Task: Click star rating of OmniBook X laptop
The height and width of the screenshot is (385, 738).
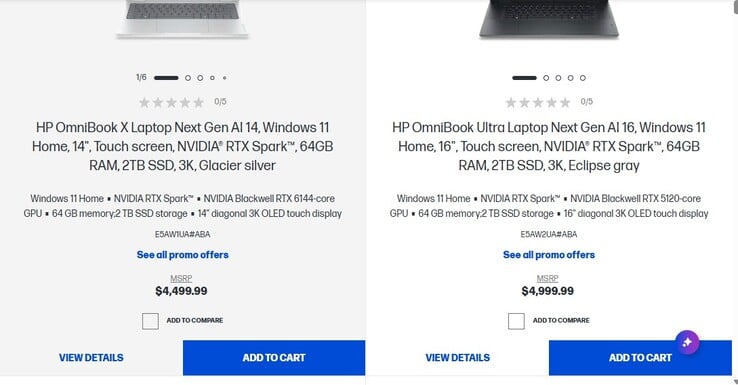Action: tap(171, 102)
